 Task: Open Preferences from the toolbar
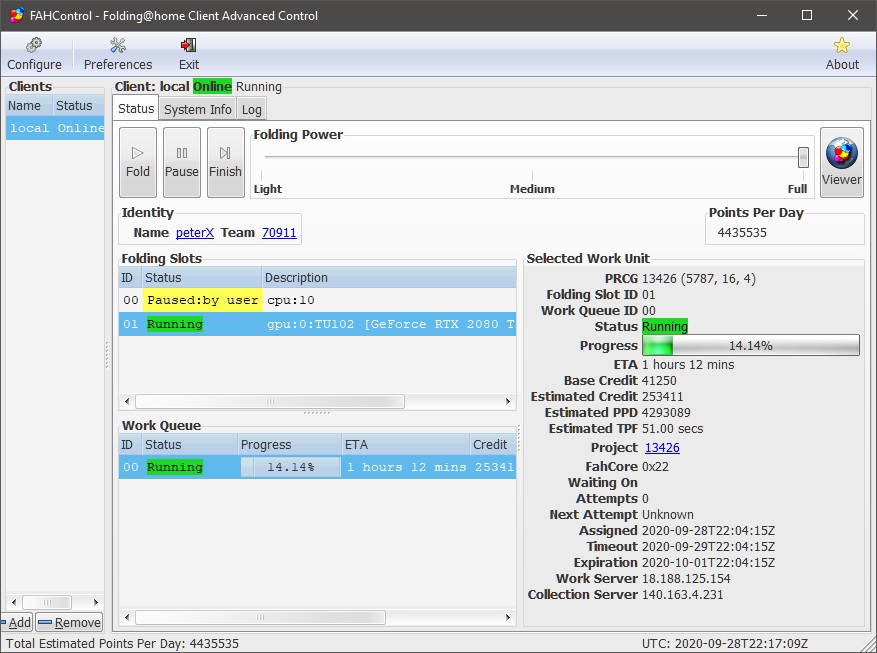click(x=117, y=54)
